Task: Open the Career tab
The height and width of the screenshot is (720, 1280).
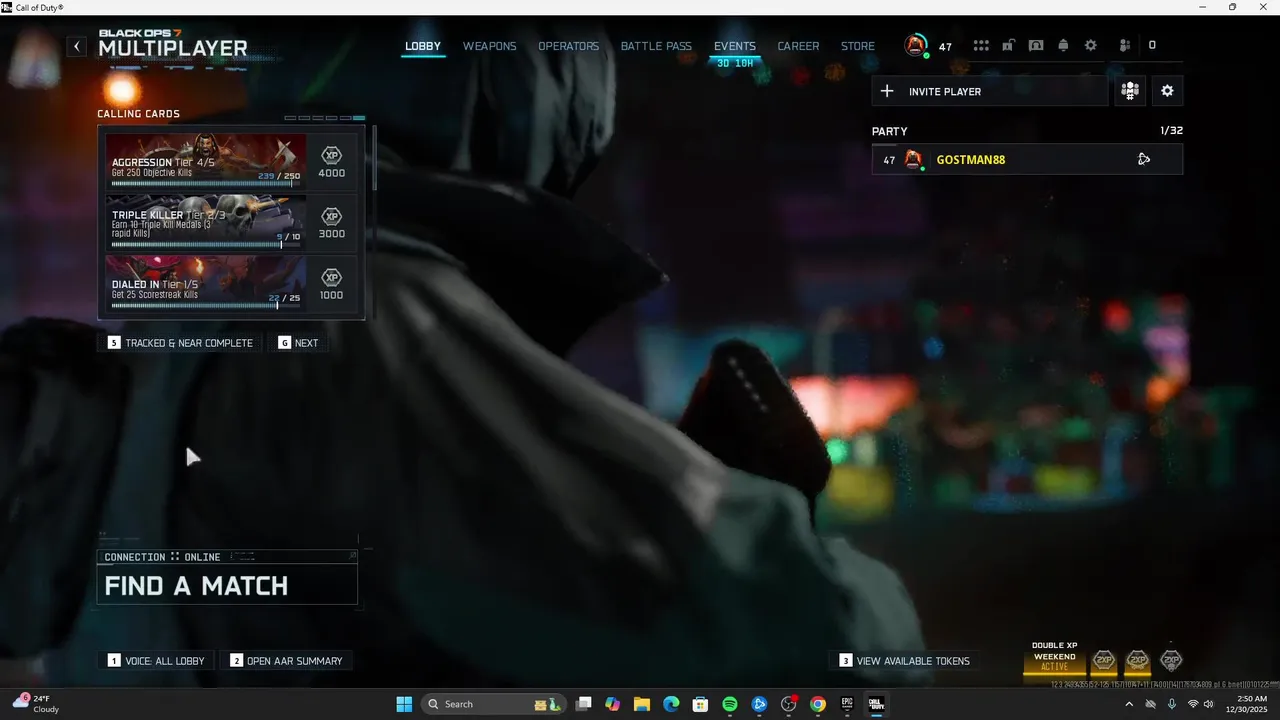Action: pyautogui.click(x=798, y=46)
